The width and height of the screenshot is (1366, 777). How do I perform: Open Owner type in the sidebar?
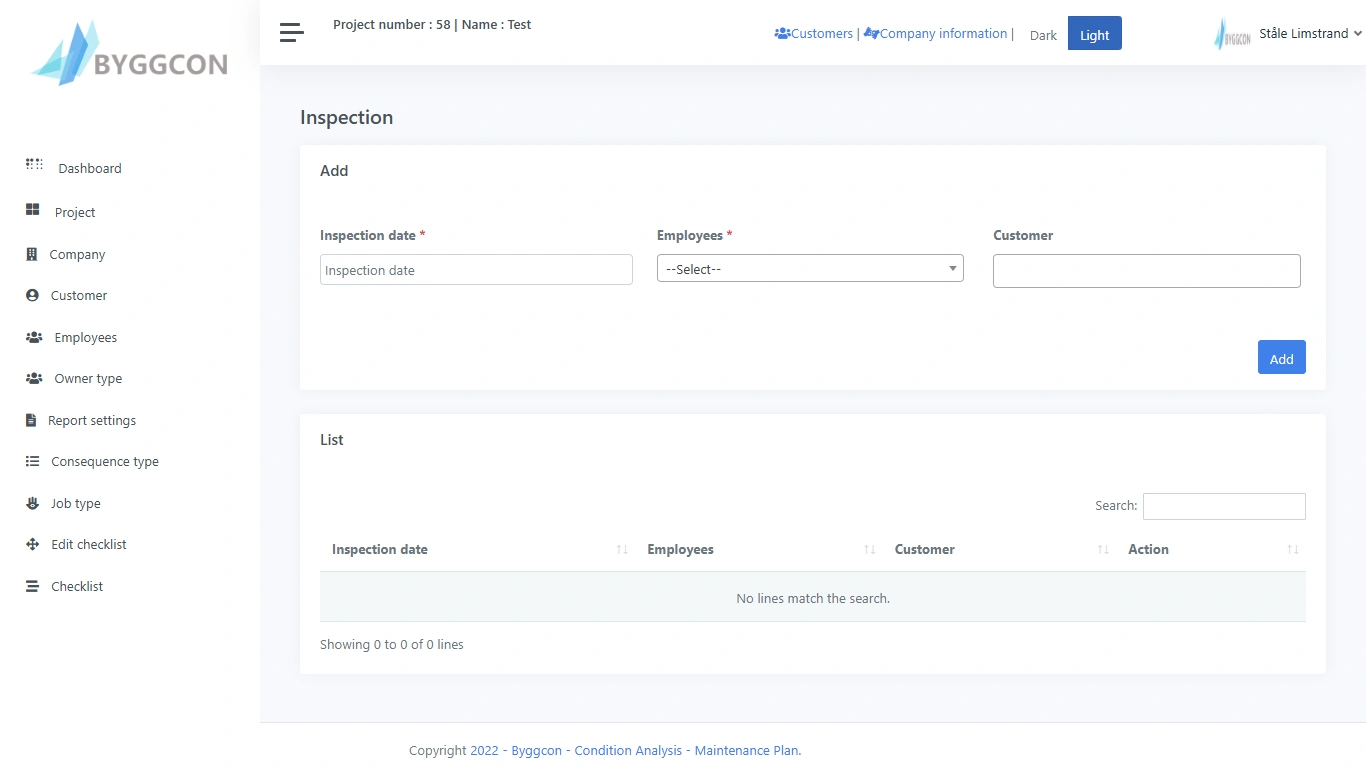tap(88, 378)
